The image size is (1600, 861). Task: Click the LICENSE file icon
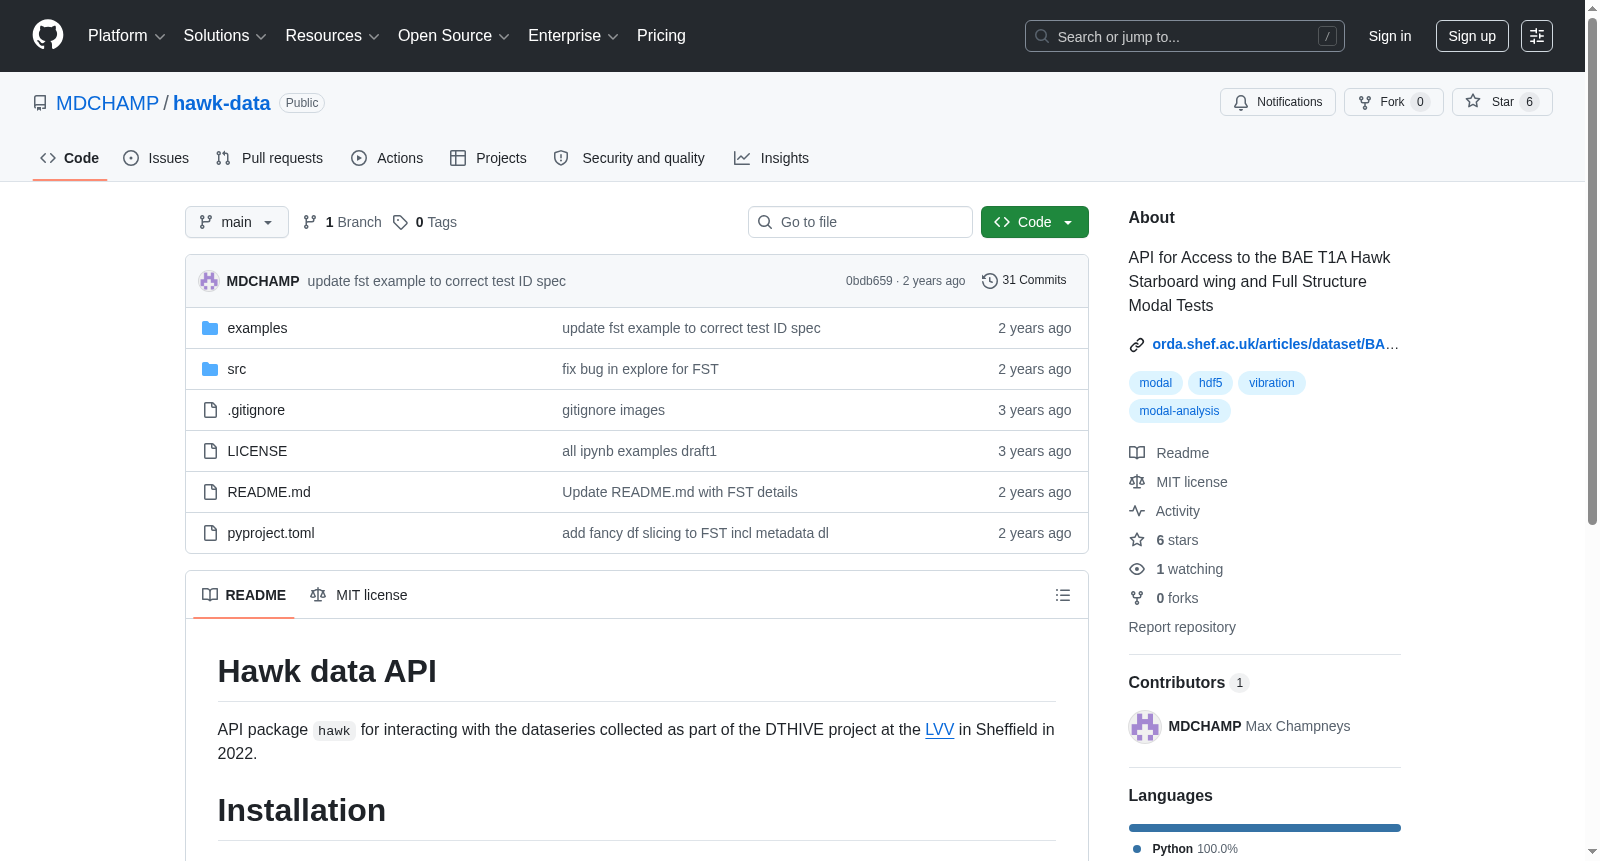(210, 451)
